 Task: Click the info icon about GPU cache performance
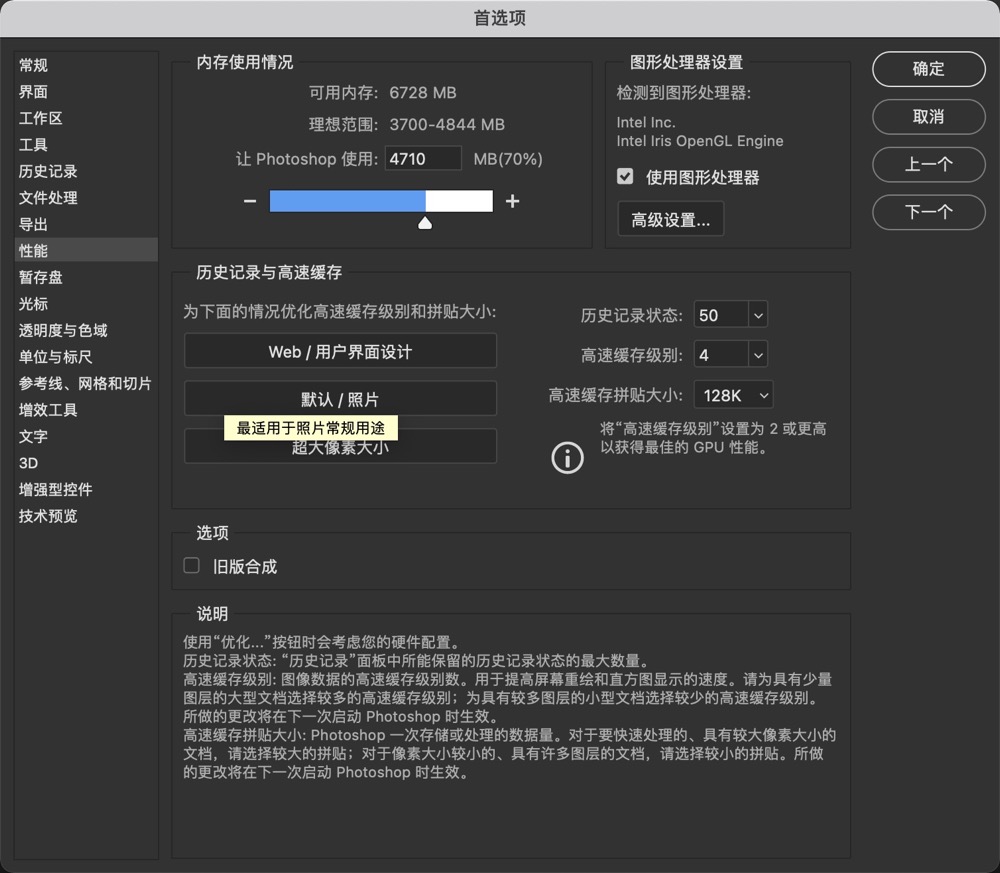click(x=567, y=458)
